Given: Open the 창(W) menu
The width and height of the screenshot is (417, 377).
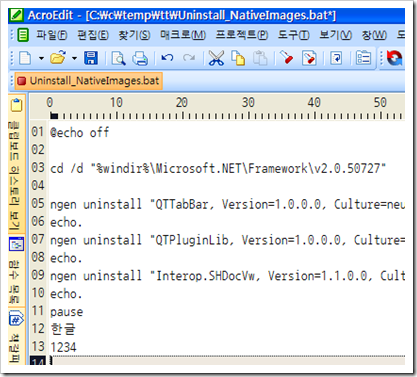Looking at the screenshot, I should pos(374,35).
